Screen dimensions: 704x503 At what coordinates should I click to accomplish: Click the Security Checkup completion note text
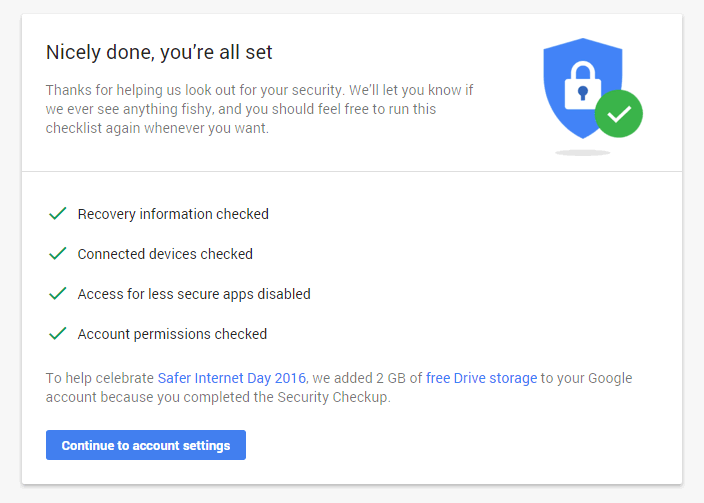pos(339,388)
